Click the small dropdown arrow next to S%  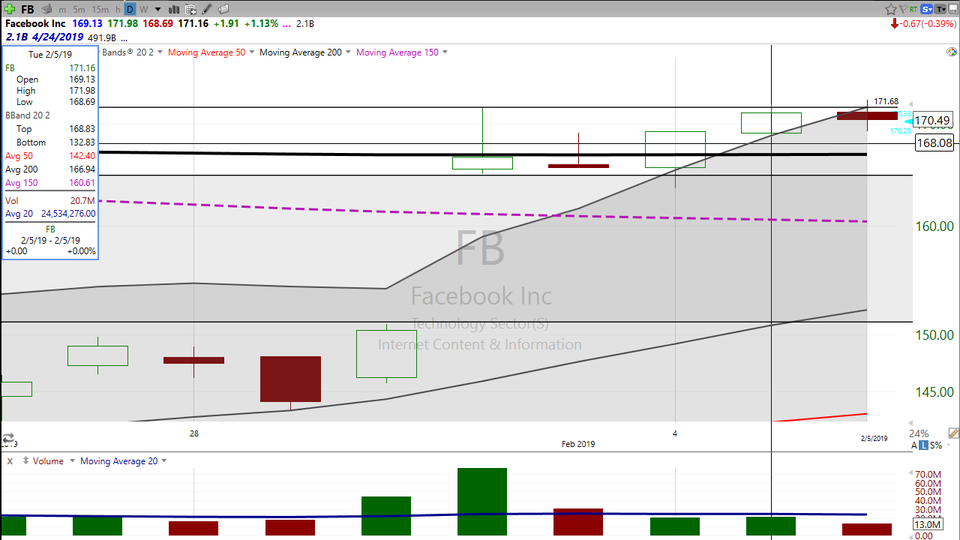[948, 446]
